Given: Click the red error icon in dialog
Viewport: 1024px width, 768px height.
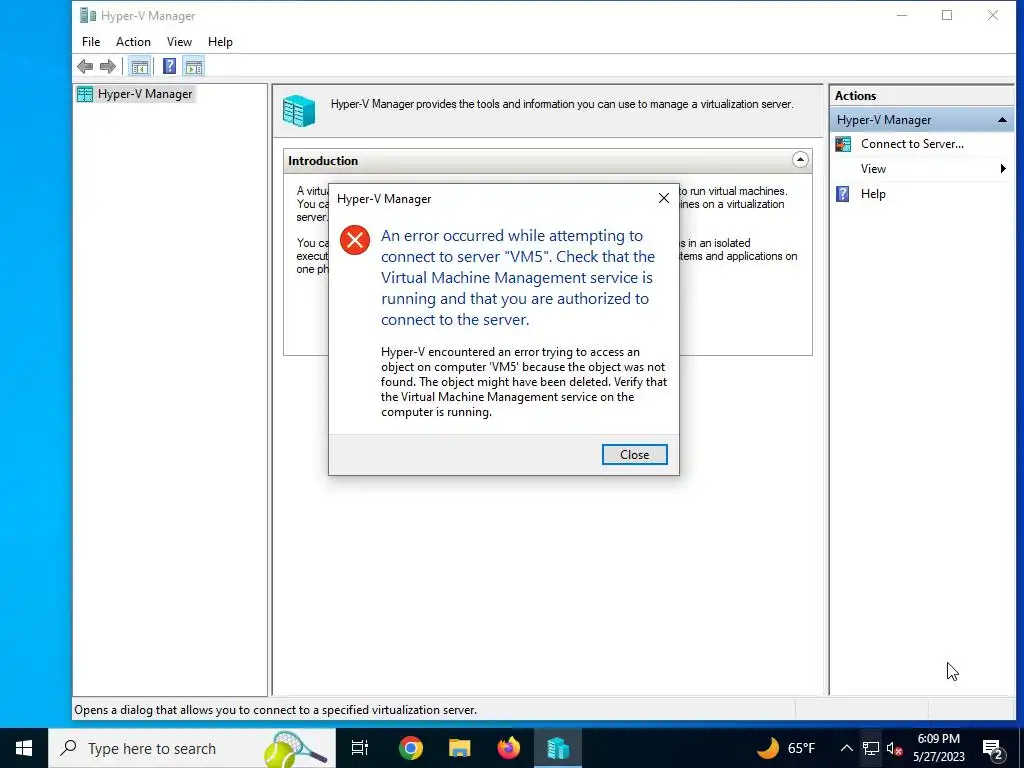Looking at the screenshot, I should pos(355,240).
